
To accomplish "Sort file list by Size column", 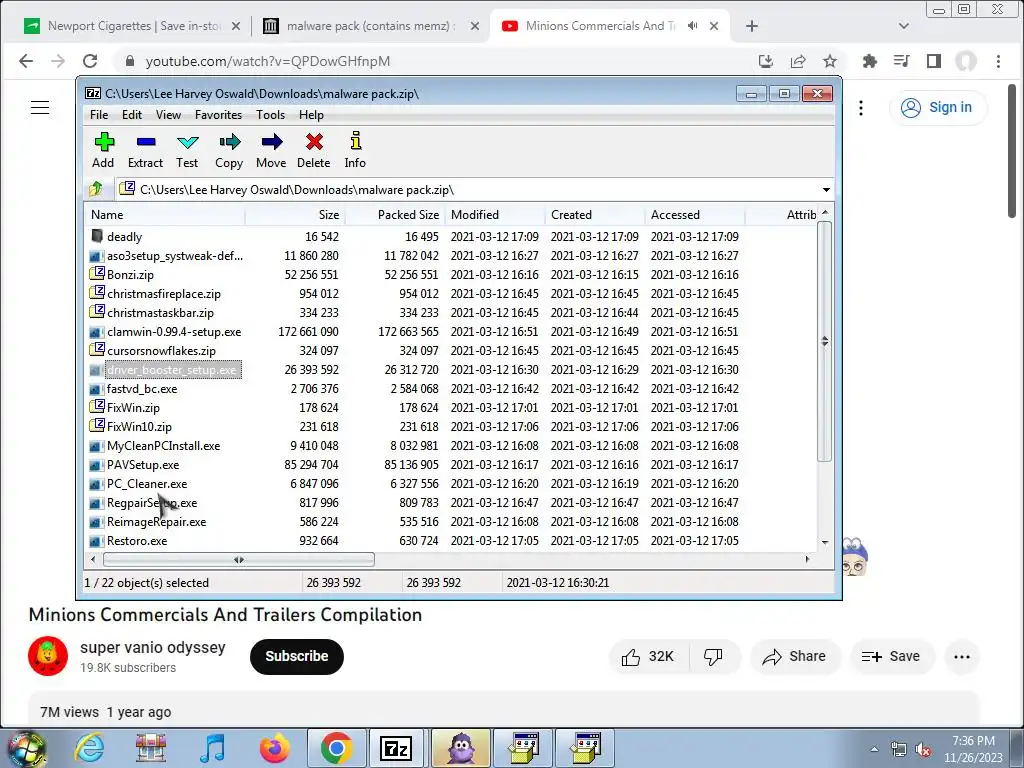I will coord(295,215).
